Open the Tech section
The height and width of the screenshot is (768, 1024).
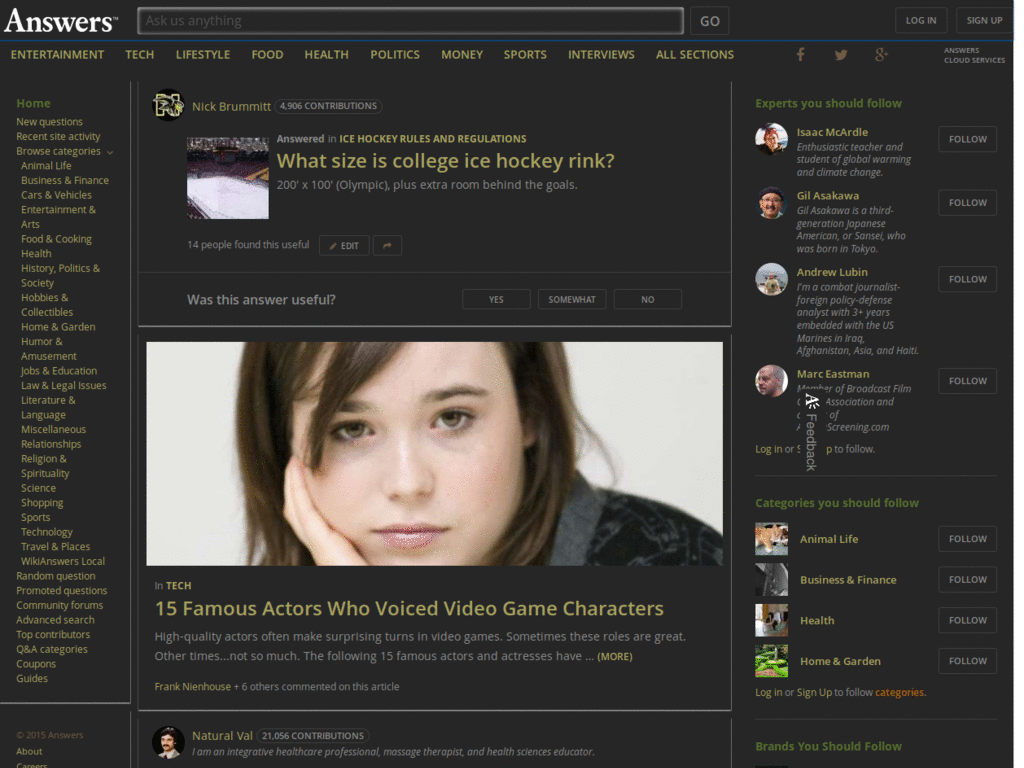pos(140,55)
